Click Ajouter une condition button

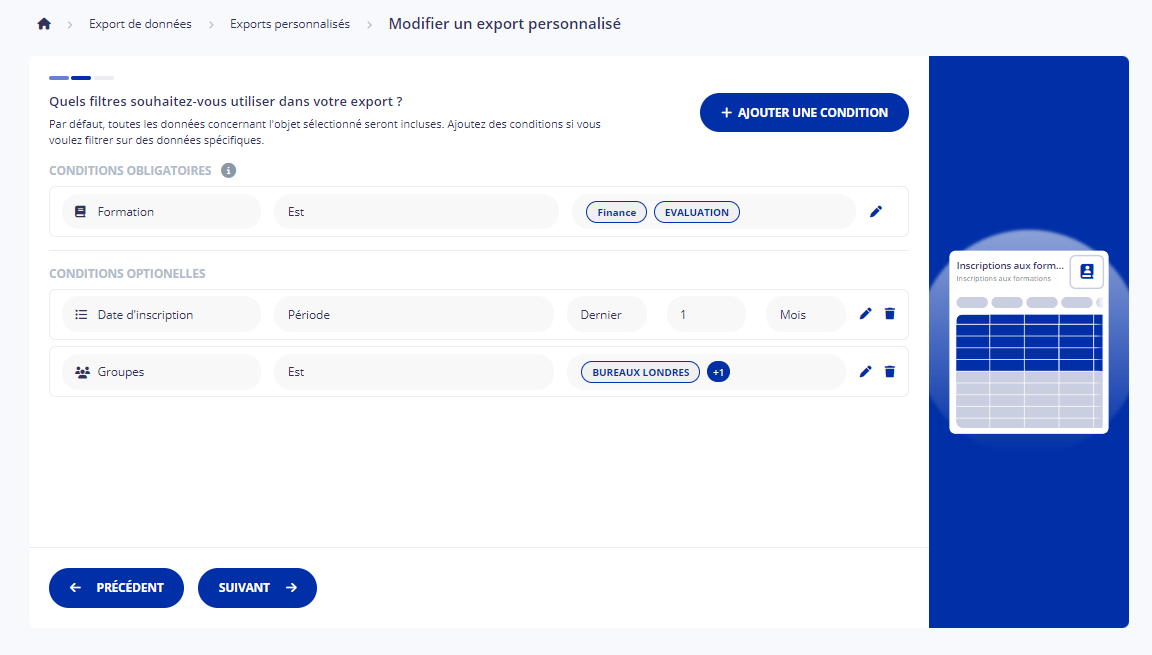(x=804, y=113)
